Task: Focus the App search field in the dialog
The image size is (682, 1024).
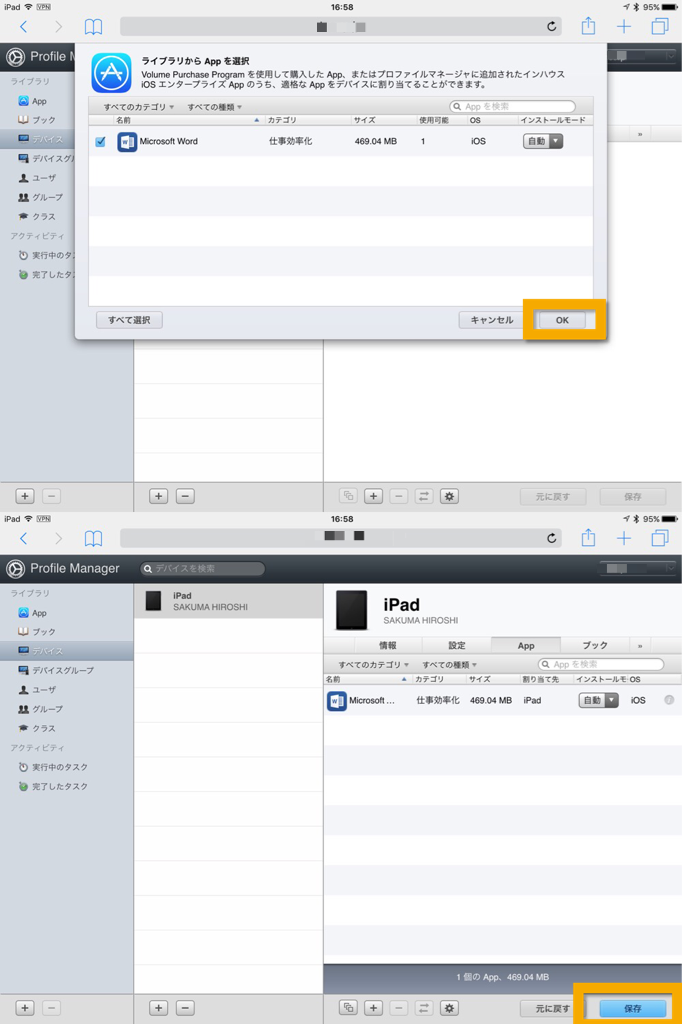Action: click(x=513, y=106)
